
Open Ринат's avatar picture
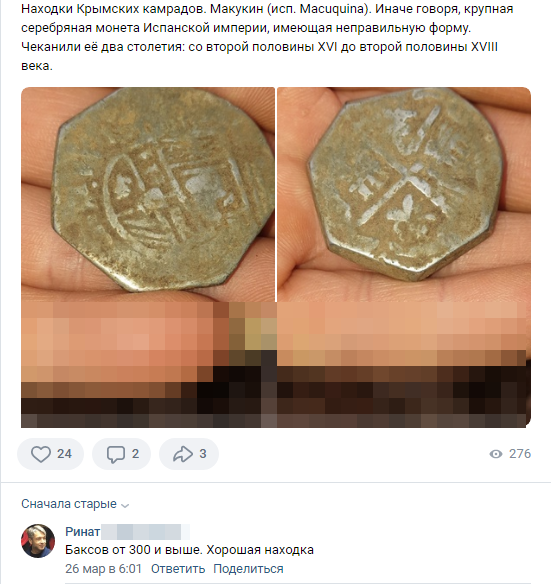pyautogui.click(x=38, y=541)
